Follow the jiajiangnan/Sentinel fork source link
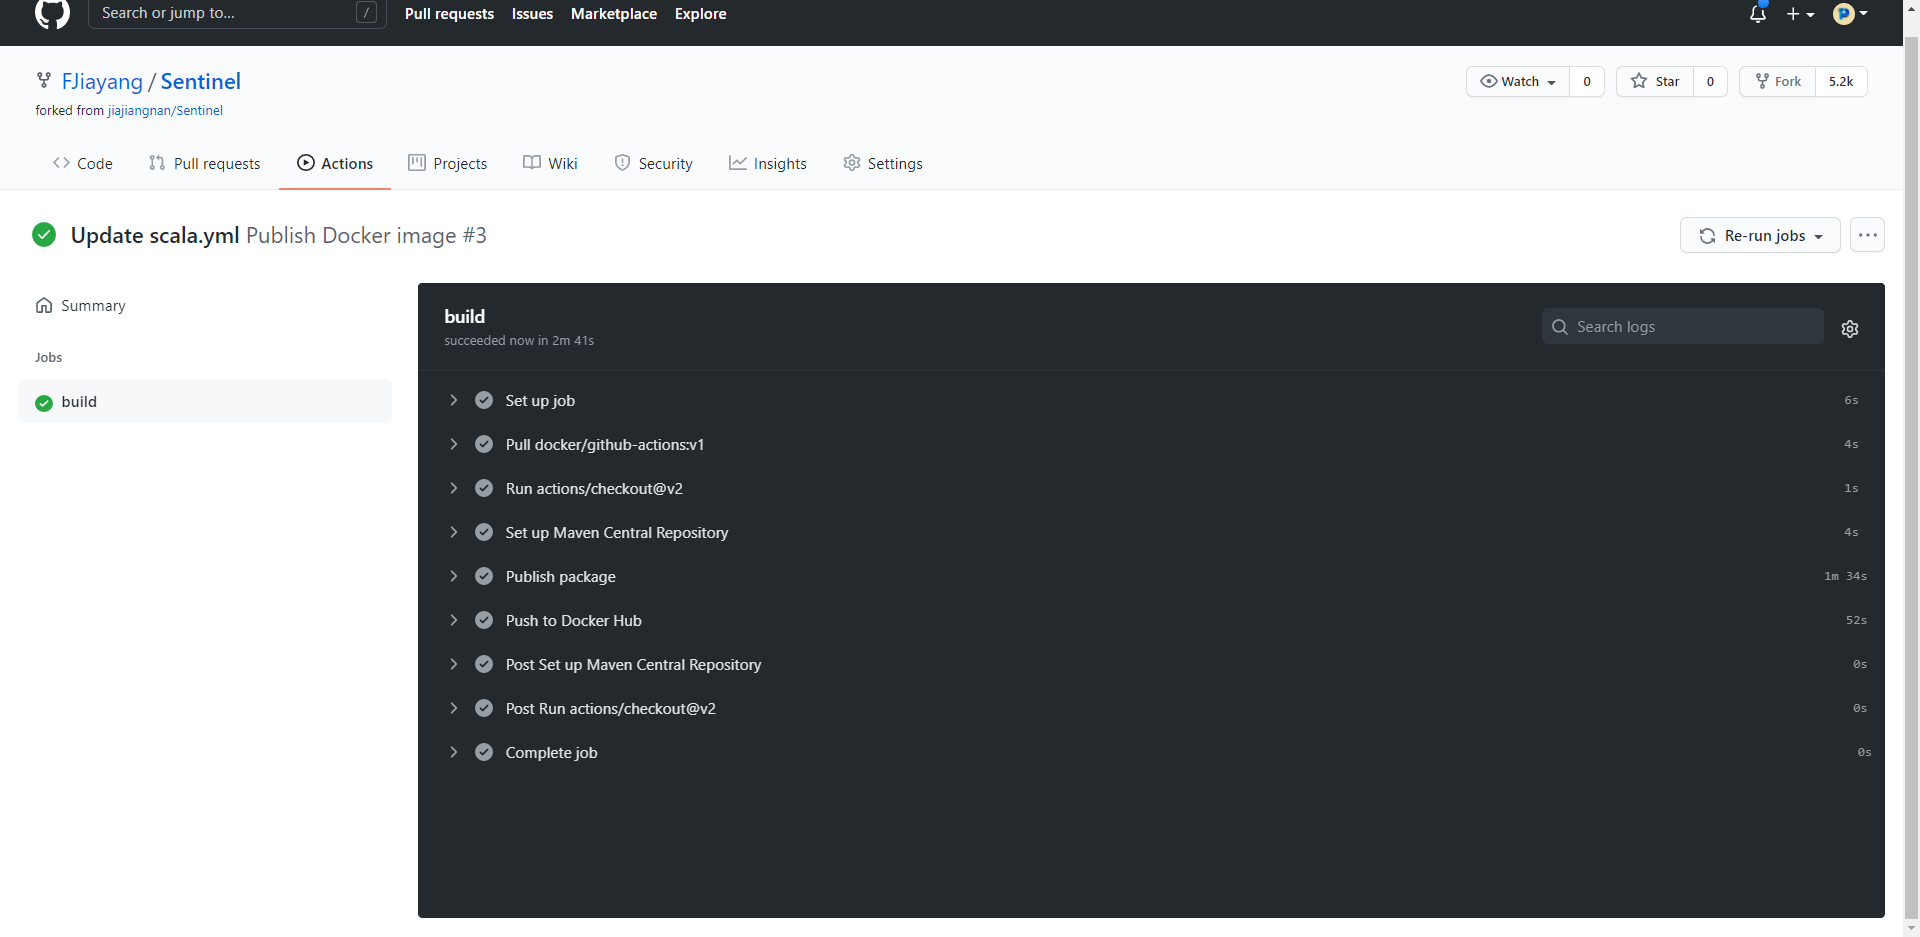The image size is (1920, 937). [x=165, y=110]
